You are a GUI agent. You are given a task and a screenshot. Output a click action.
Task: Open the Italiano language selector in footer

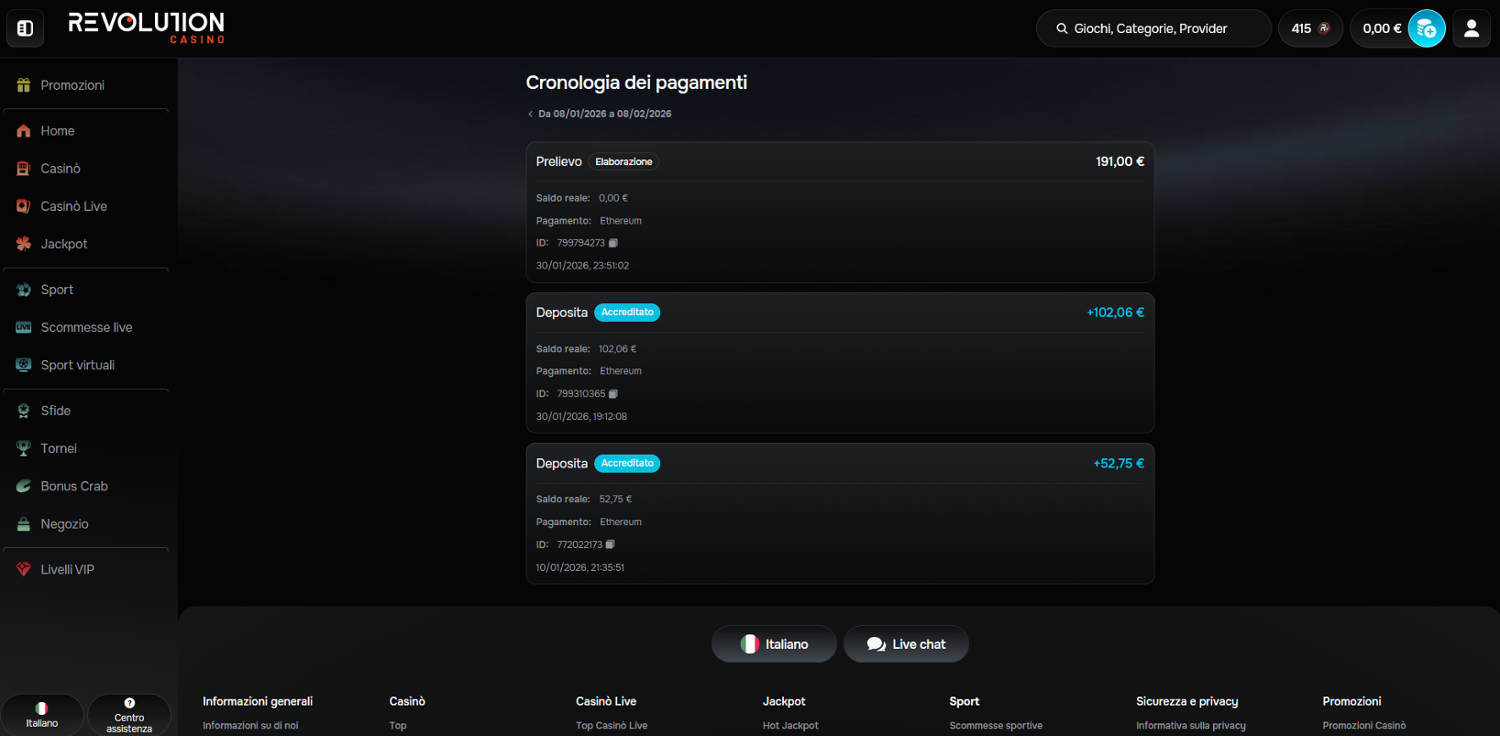click(773, 645)
